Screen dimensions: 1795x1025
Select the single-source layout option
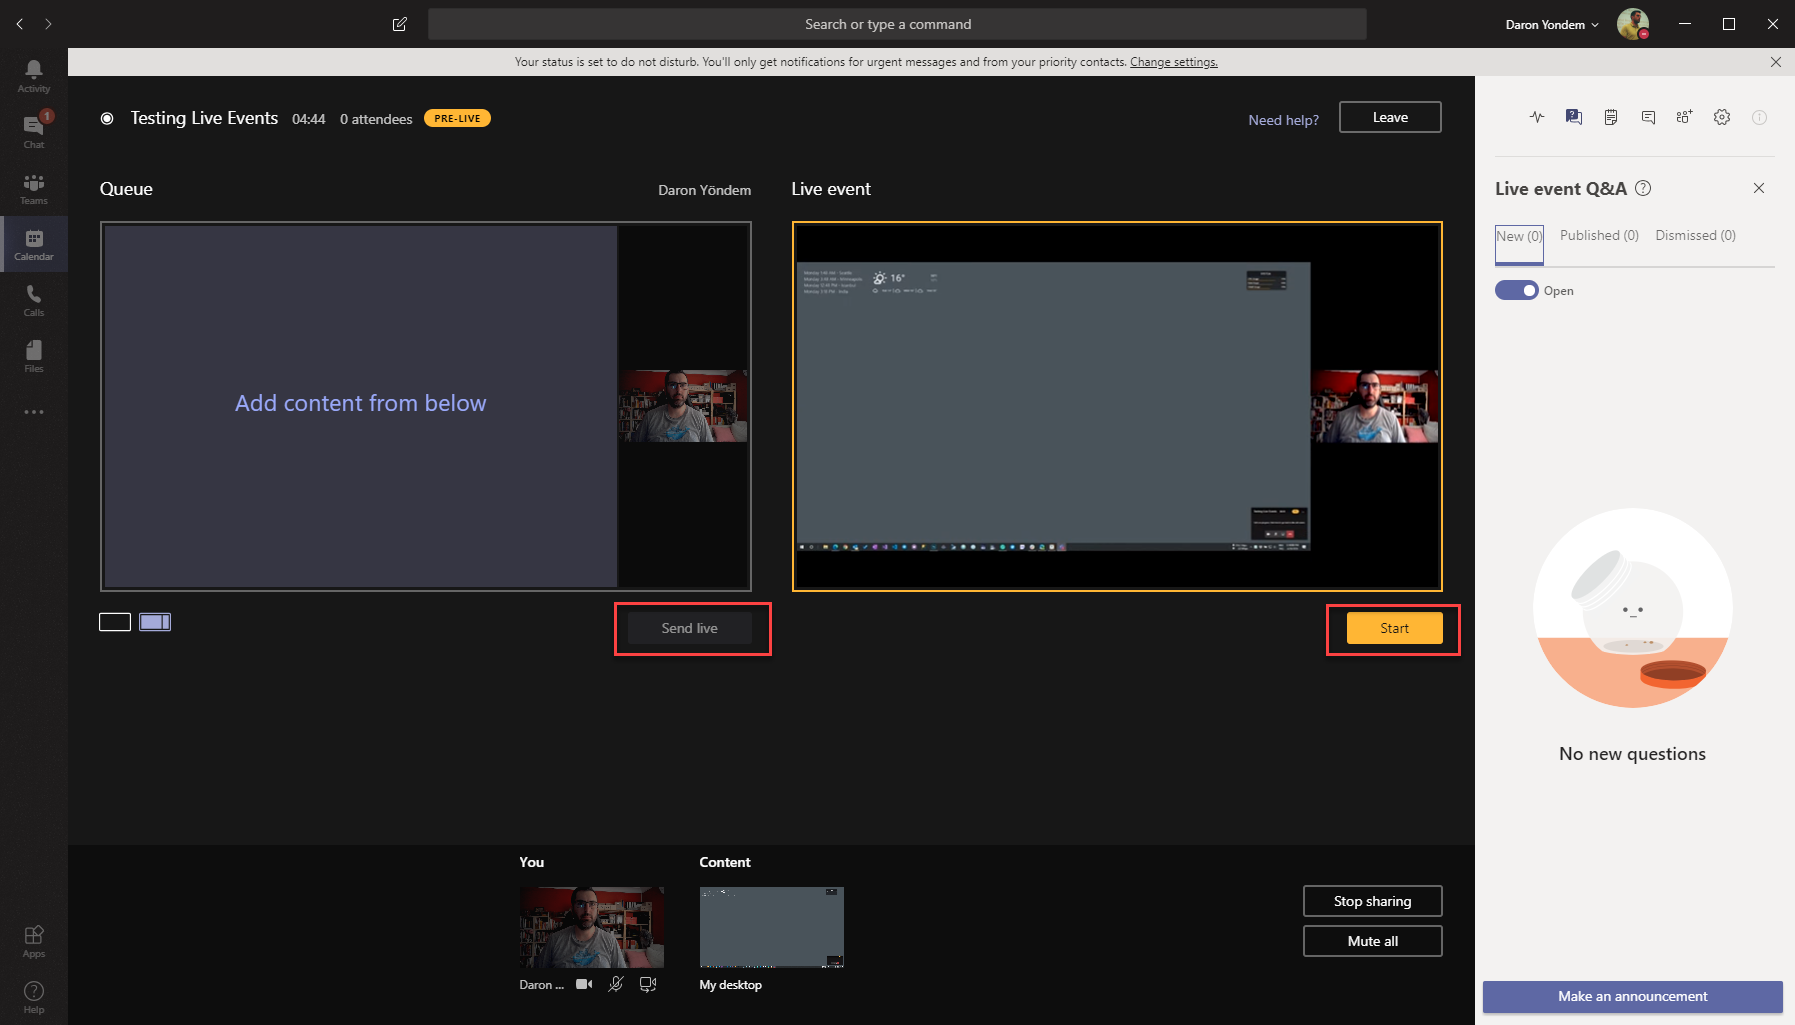pos(115,622)
